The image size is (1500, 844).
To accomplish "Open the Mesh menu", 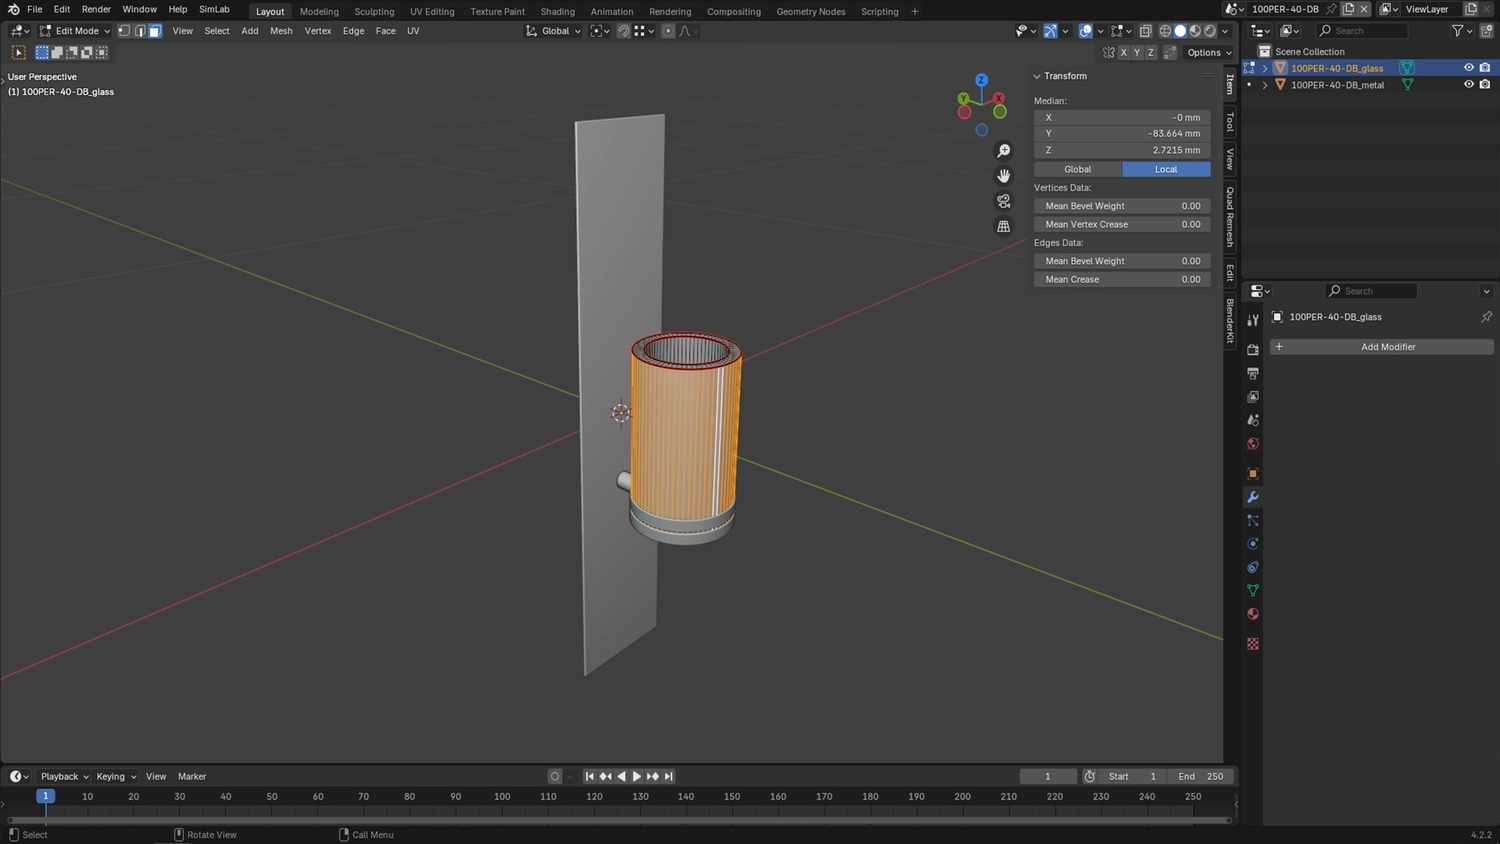I will [281, 31].
